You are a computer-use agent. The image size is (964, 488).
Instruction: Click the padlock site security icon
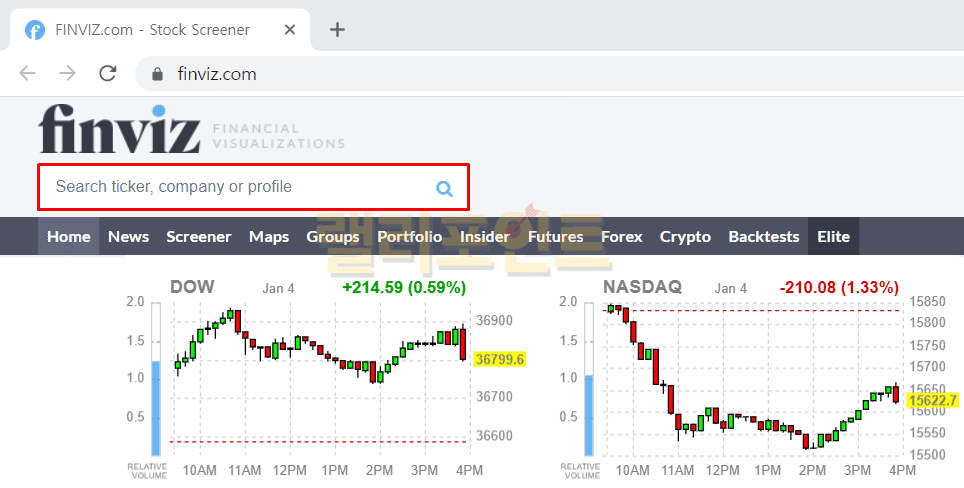coord(156,74)
